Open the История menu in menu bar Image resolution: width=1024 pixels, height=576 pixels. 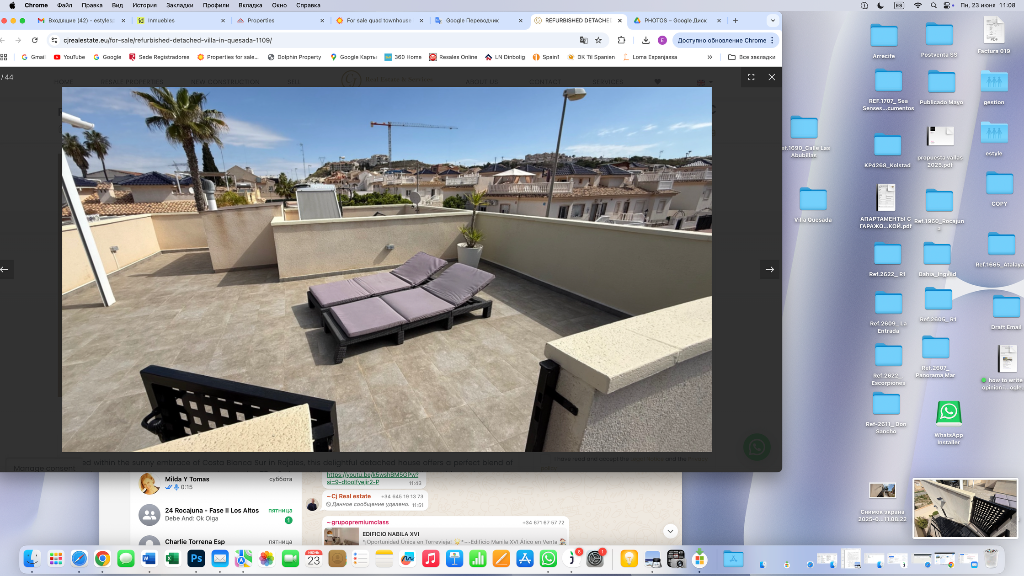click(144, 5)
